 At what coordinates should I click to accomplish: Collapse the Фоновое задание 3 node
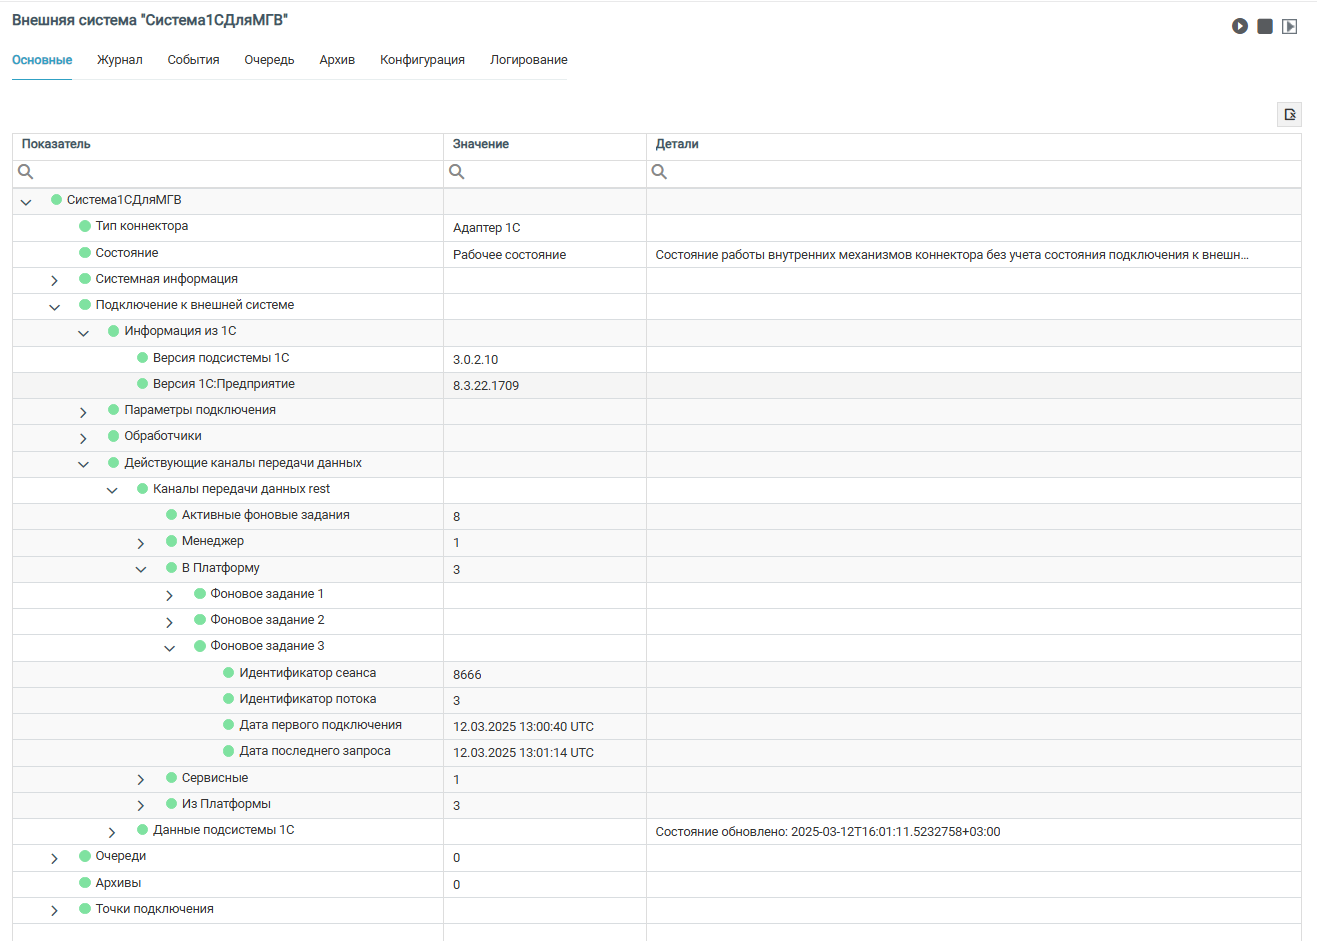point(170,647)
